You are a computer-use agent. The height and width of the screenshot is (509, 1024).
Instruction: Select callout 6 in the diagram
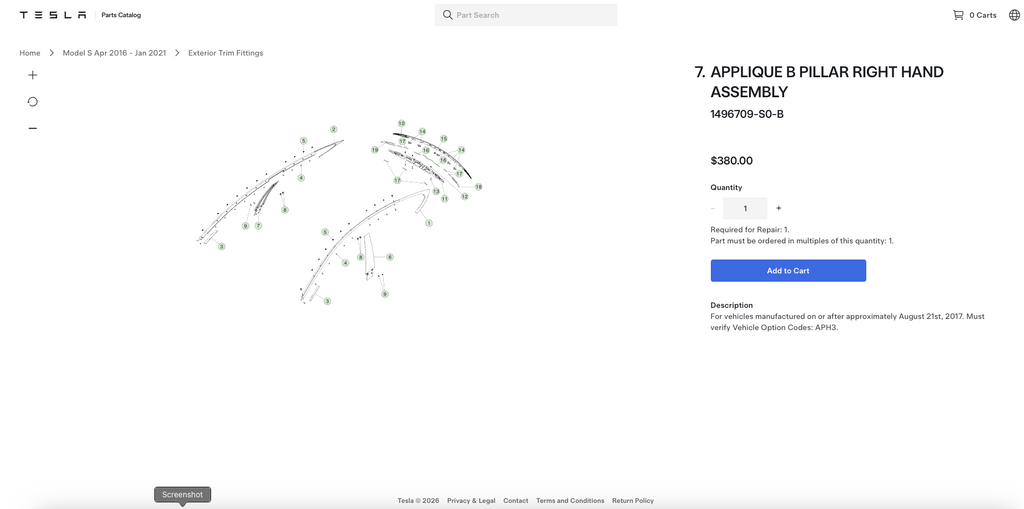pos(390,257)
